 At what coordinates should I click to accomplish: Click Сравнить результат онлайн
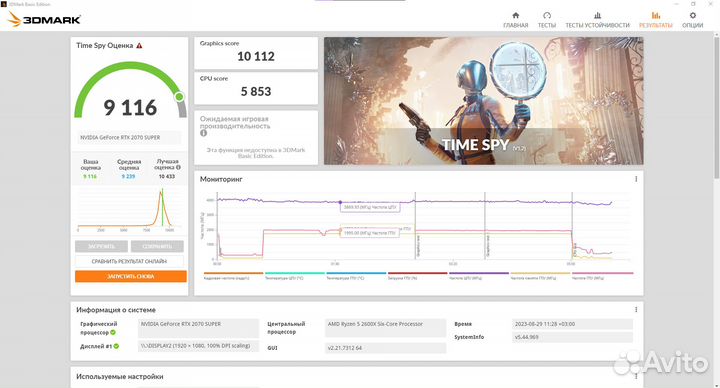tap(129, 261)
